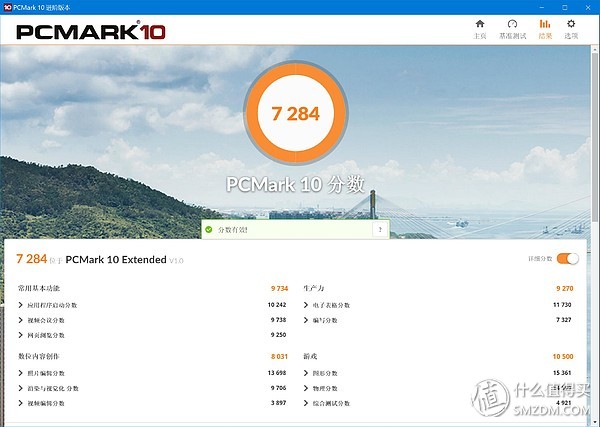Click the 9 706 rendering score
This screenshot has width=600, height=427.
point(279,388)
